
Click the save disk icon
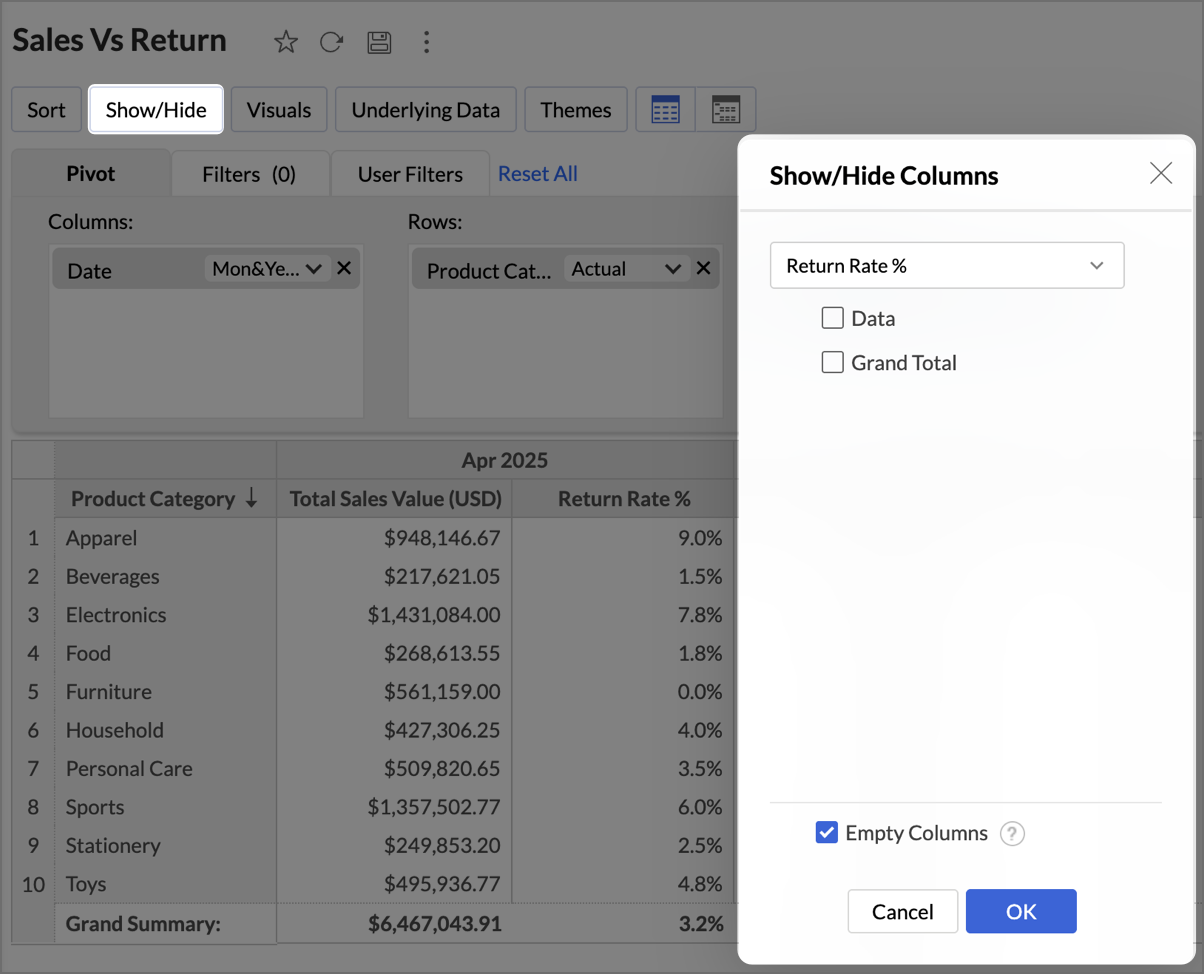click(379, 42)
